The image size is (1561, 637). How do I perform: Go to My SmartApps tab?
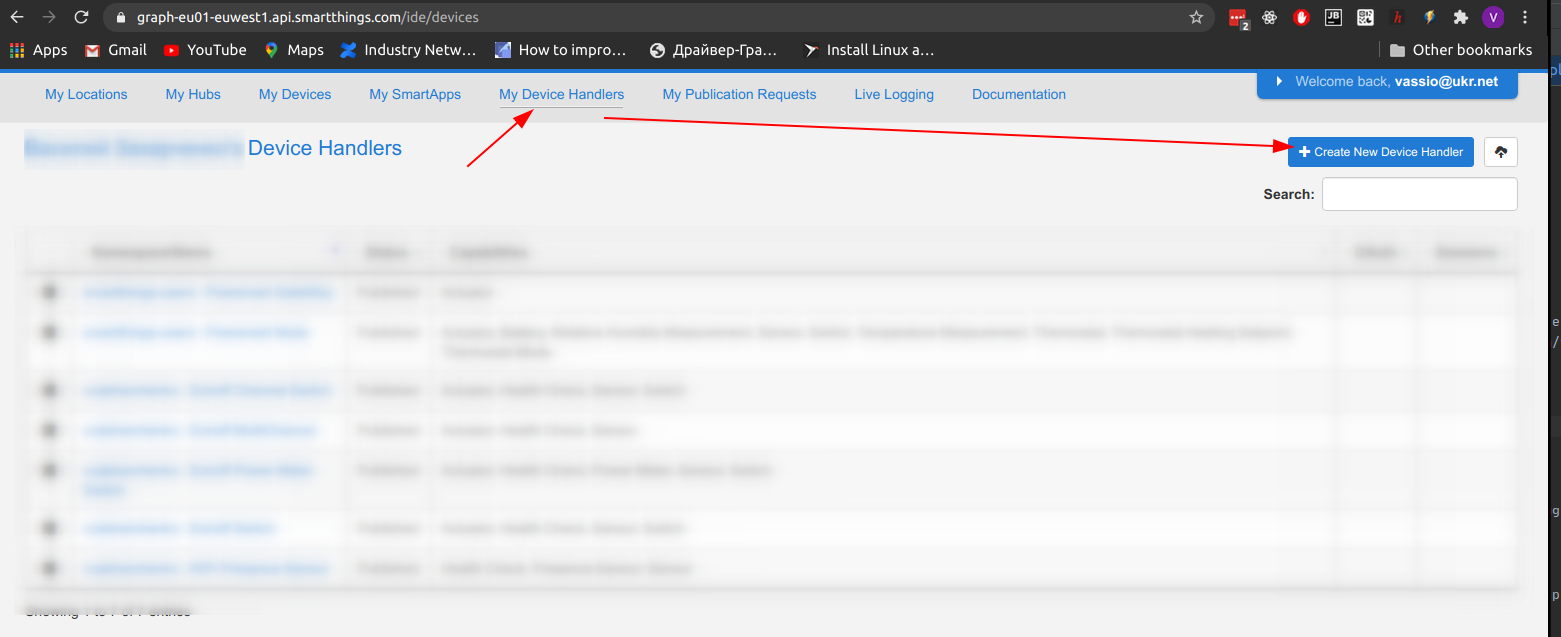tap(415, 94)
